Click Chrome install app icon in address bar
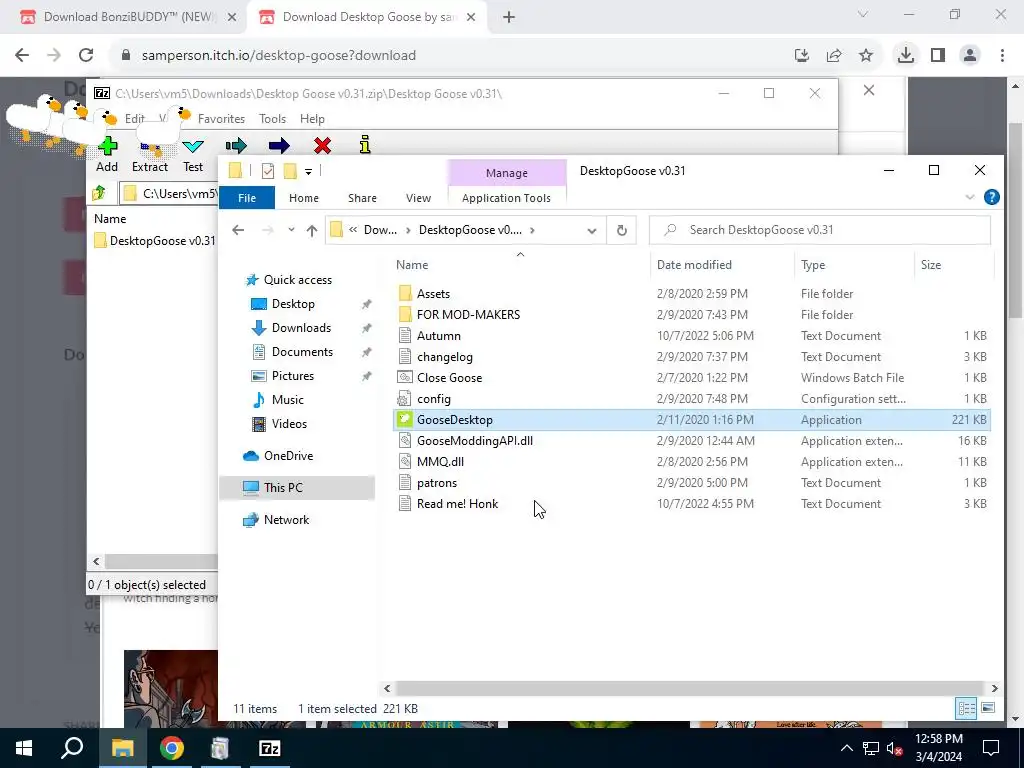This screenshot has width=1024, height=768. click(x=802, y=56)
